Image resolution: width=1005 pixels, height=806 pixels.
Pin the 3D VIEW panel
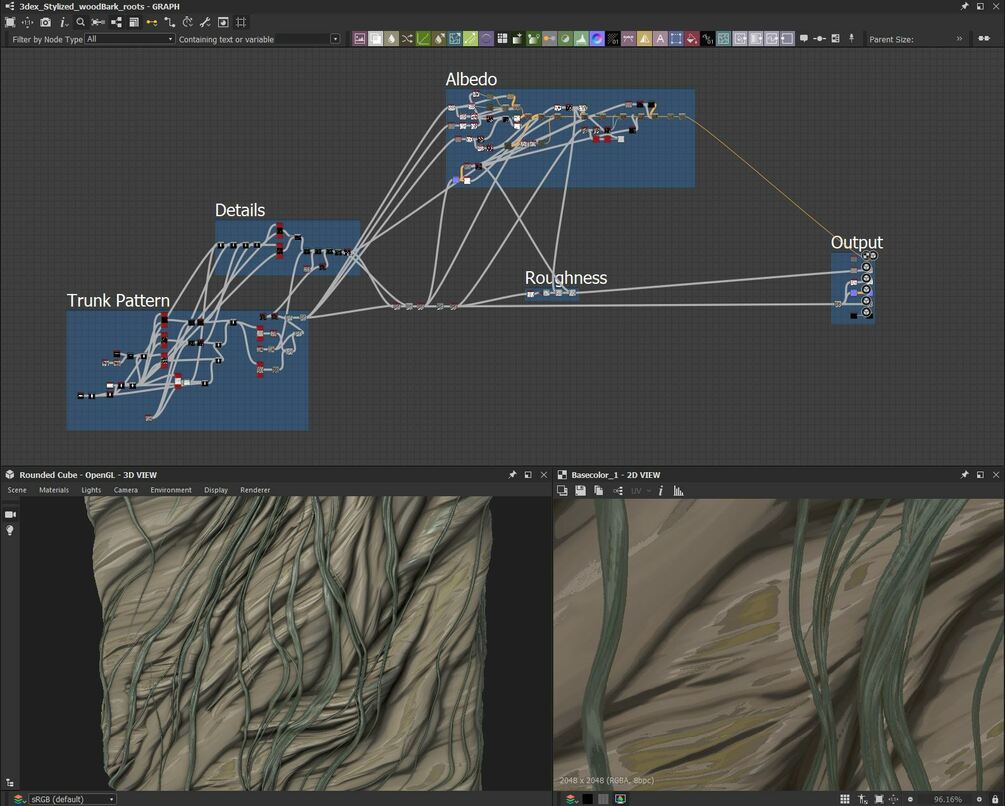pyautogui.click(x=512, y=475)
